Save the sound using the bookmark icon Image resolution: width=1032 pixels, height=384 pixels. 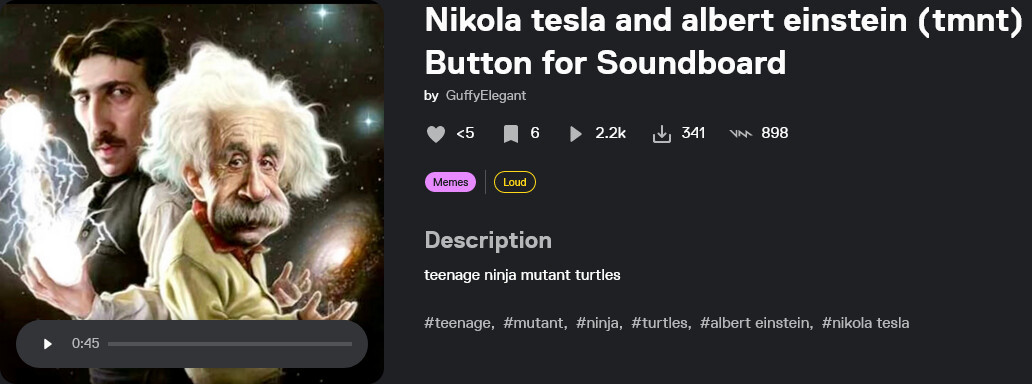tap(511, 134)
